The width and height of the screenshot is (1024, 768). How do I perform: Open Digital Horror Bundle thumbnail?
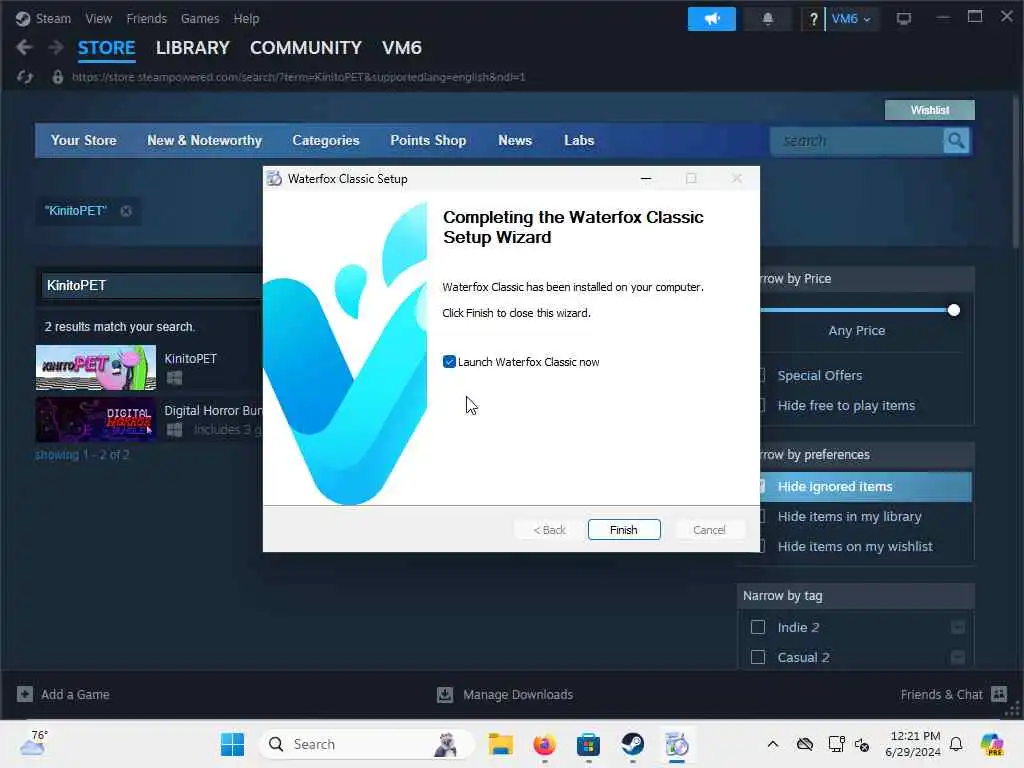[96, 420]
